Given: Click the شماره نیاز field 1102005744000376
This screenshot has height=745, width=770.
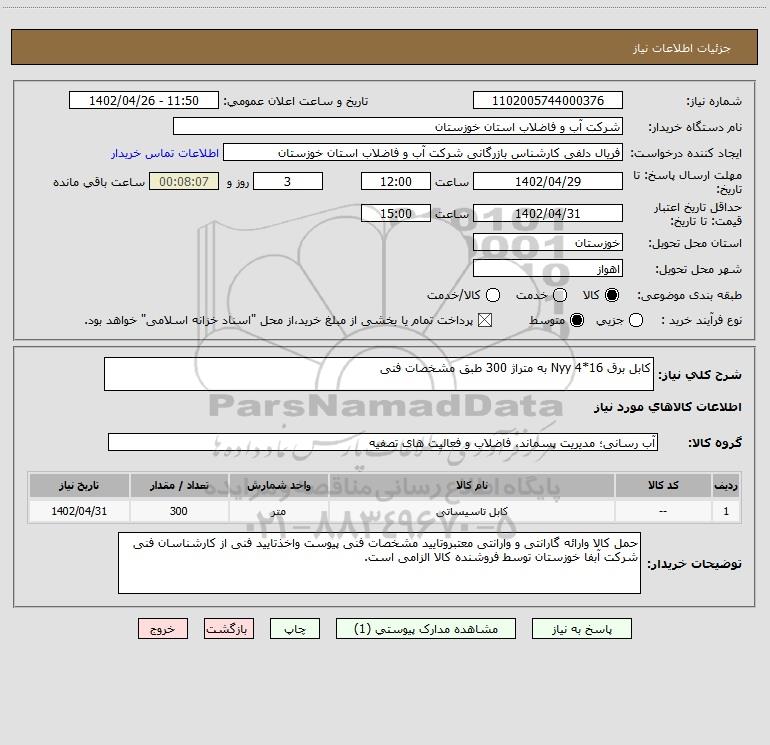Looking at the screenshot, I should click(548, 101).
